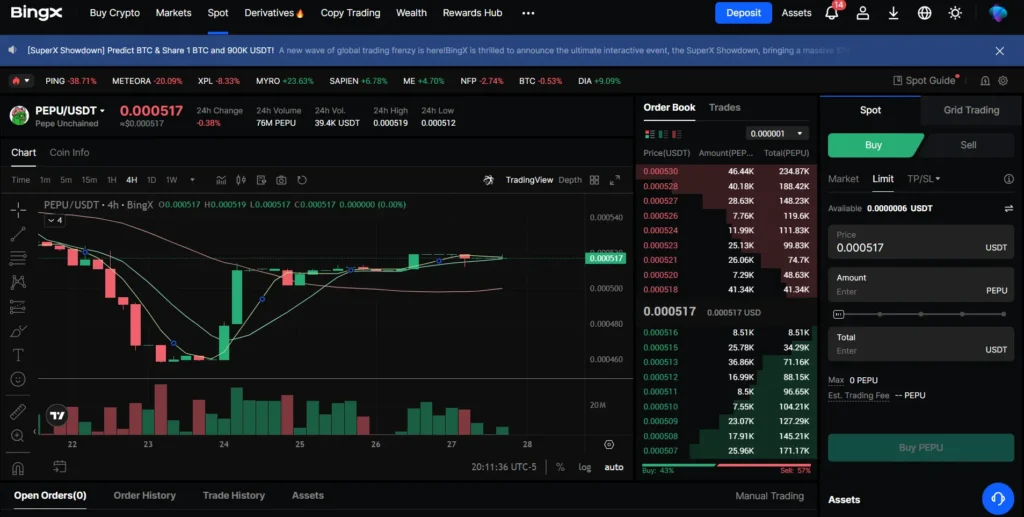Open the user profile icon

click(863, 13)
